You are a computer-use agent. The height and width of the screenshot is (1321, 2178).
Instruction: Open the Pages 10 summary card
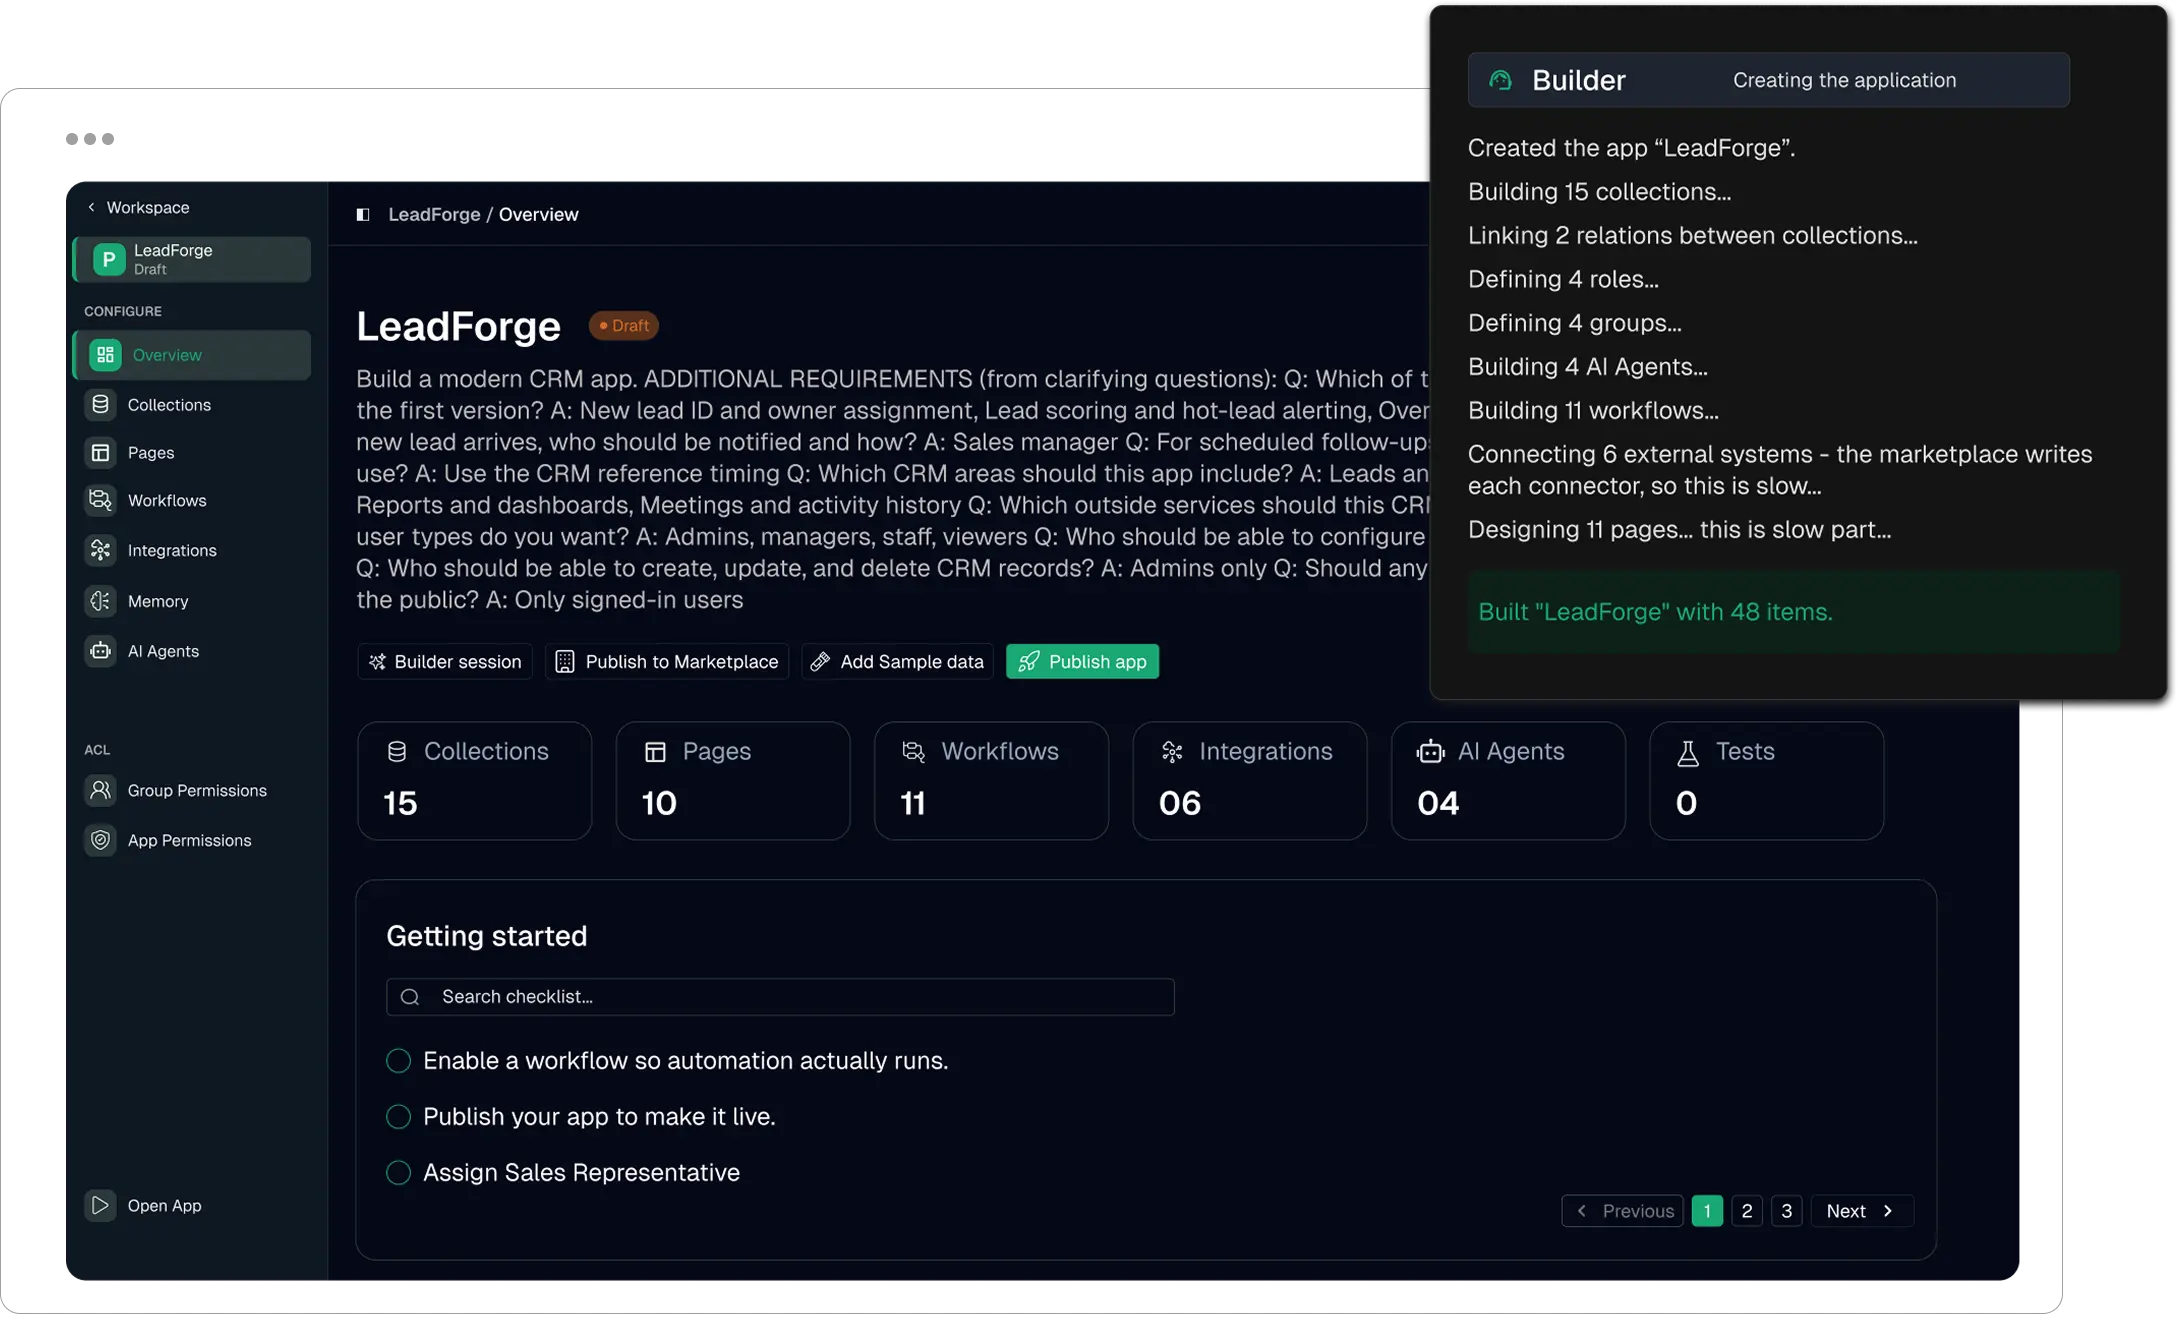pos(733,781)
